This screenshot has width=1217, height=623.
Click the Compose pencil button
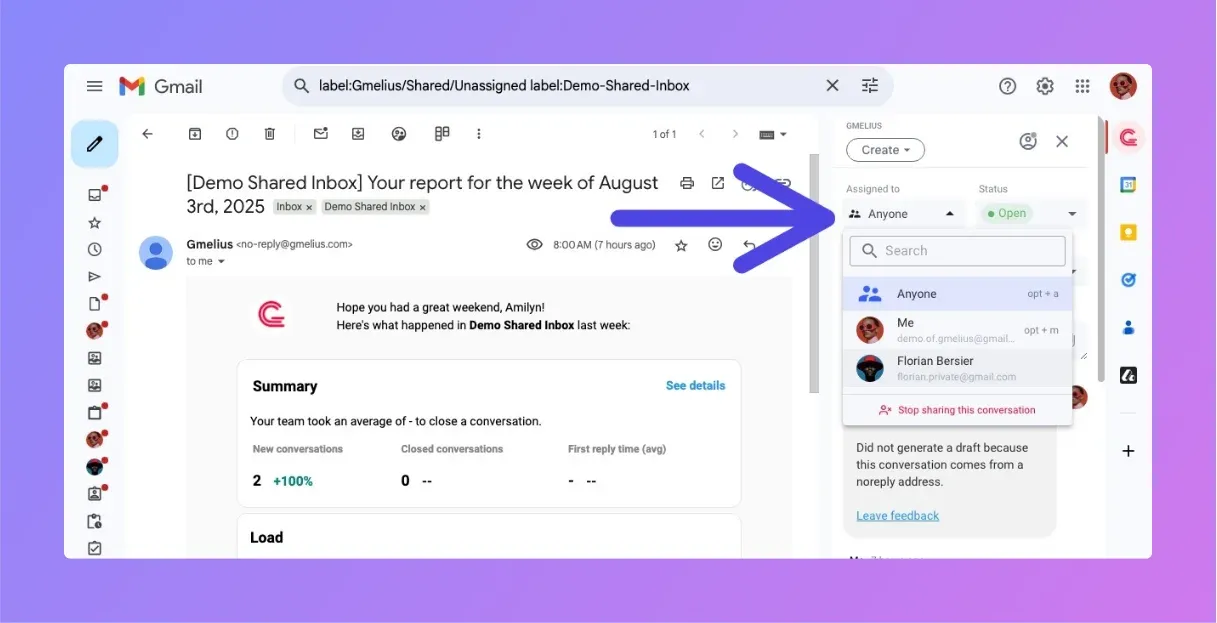pyautogui.click(x=95, y=144)
